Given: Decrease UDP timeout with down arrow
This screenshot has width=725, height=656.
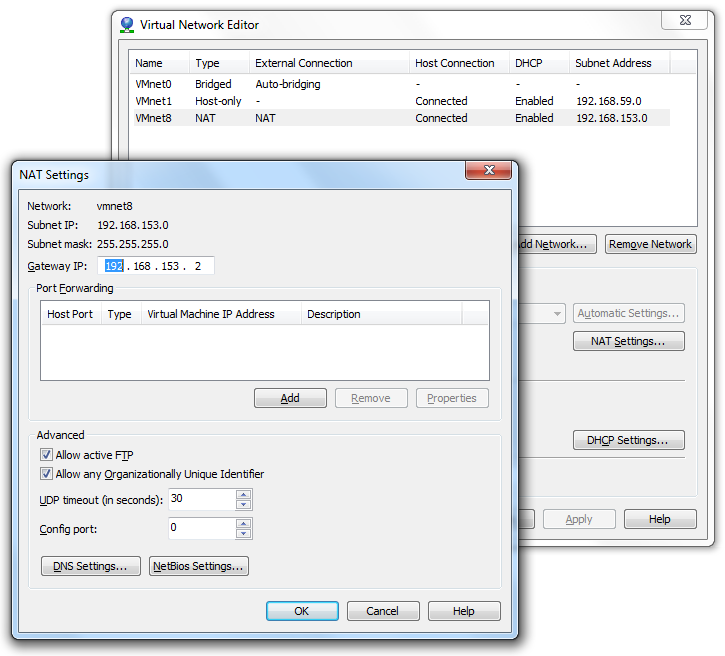Looking at the screenshot, I should point(243,504).
